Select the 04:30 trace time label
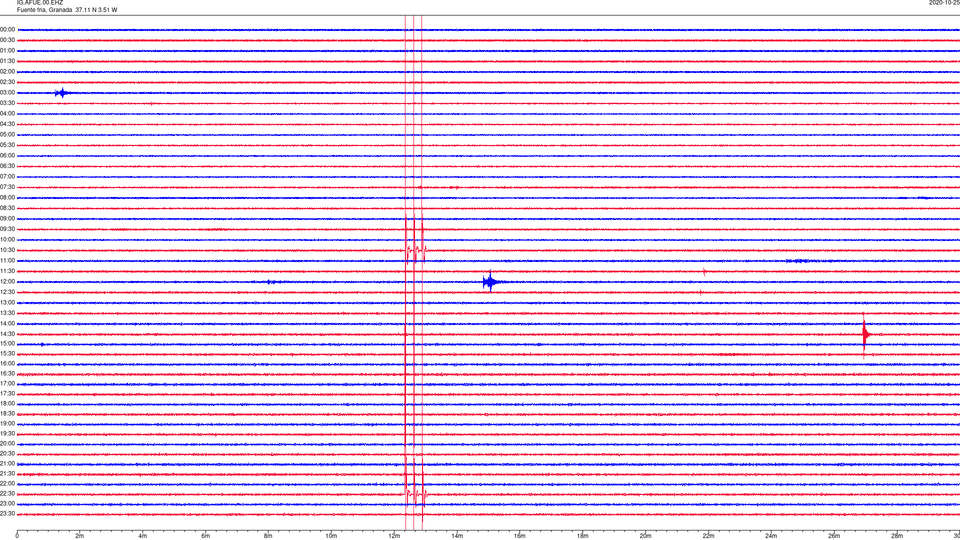 pyautogui.click(x=8, y=124)
